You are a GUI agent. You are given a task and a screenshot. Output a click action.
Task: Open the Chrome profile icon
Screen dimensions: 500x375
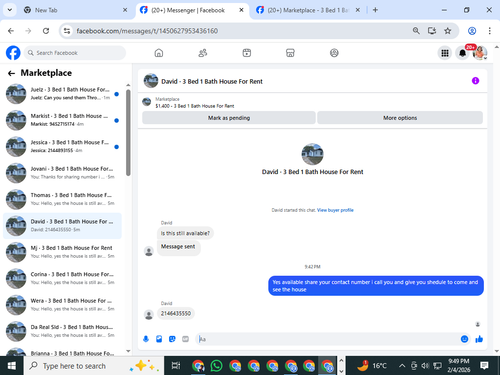472,31
